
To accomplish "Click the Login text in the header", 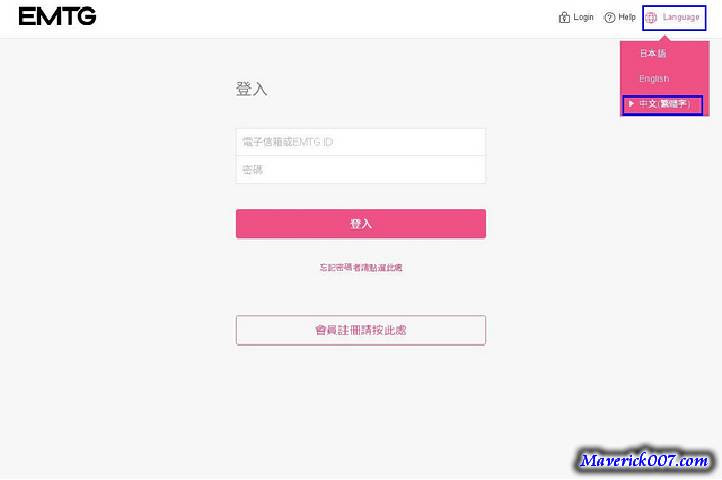I will tap(583, 17).
